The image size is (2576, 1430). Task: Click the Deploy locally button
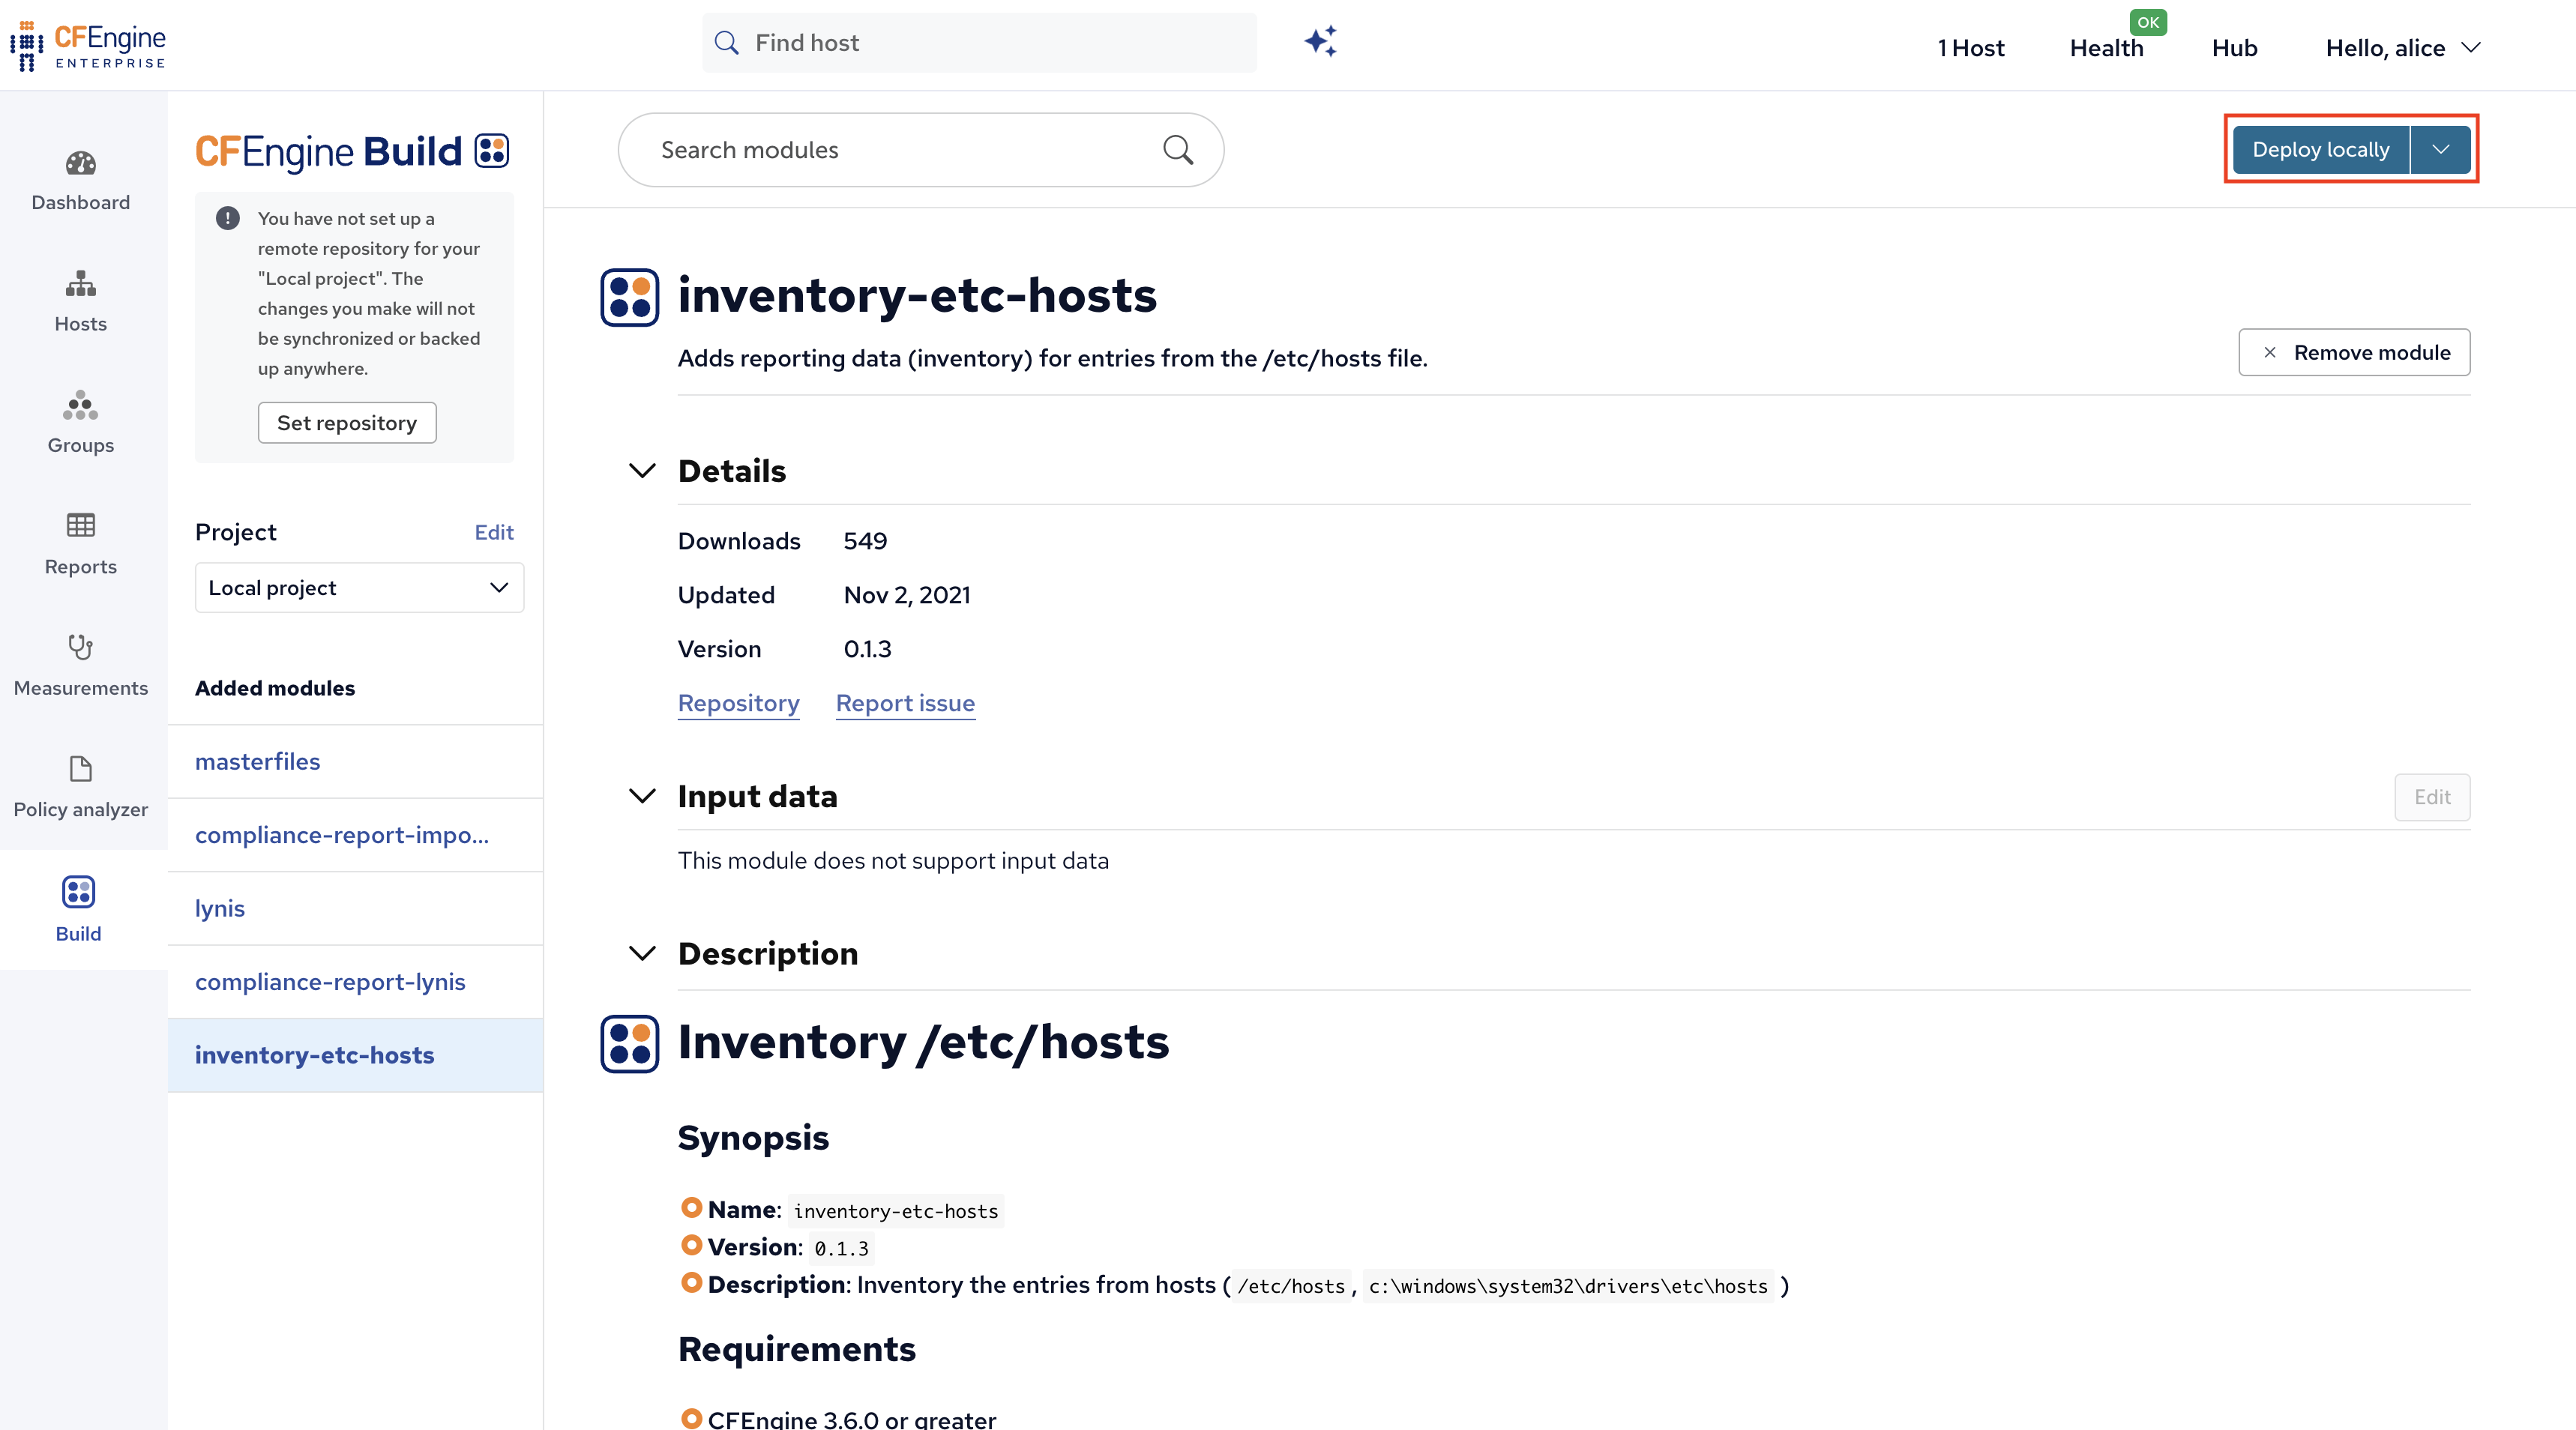tap(2321, 150)
